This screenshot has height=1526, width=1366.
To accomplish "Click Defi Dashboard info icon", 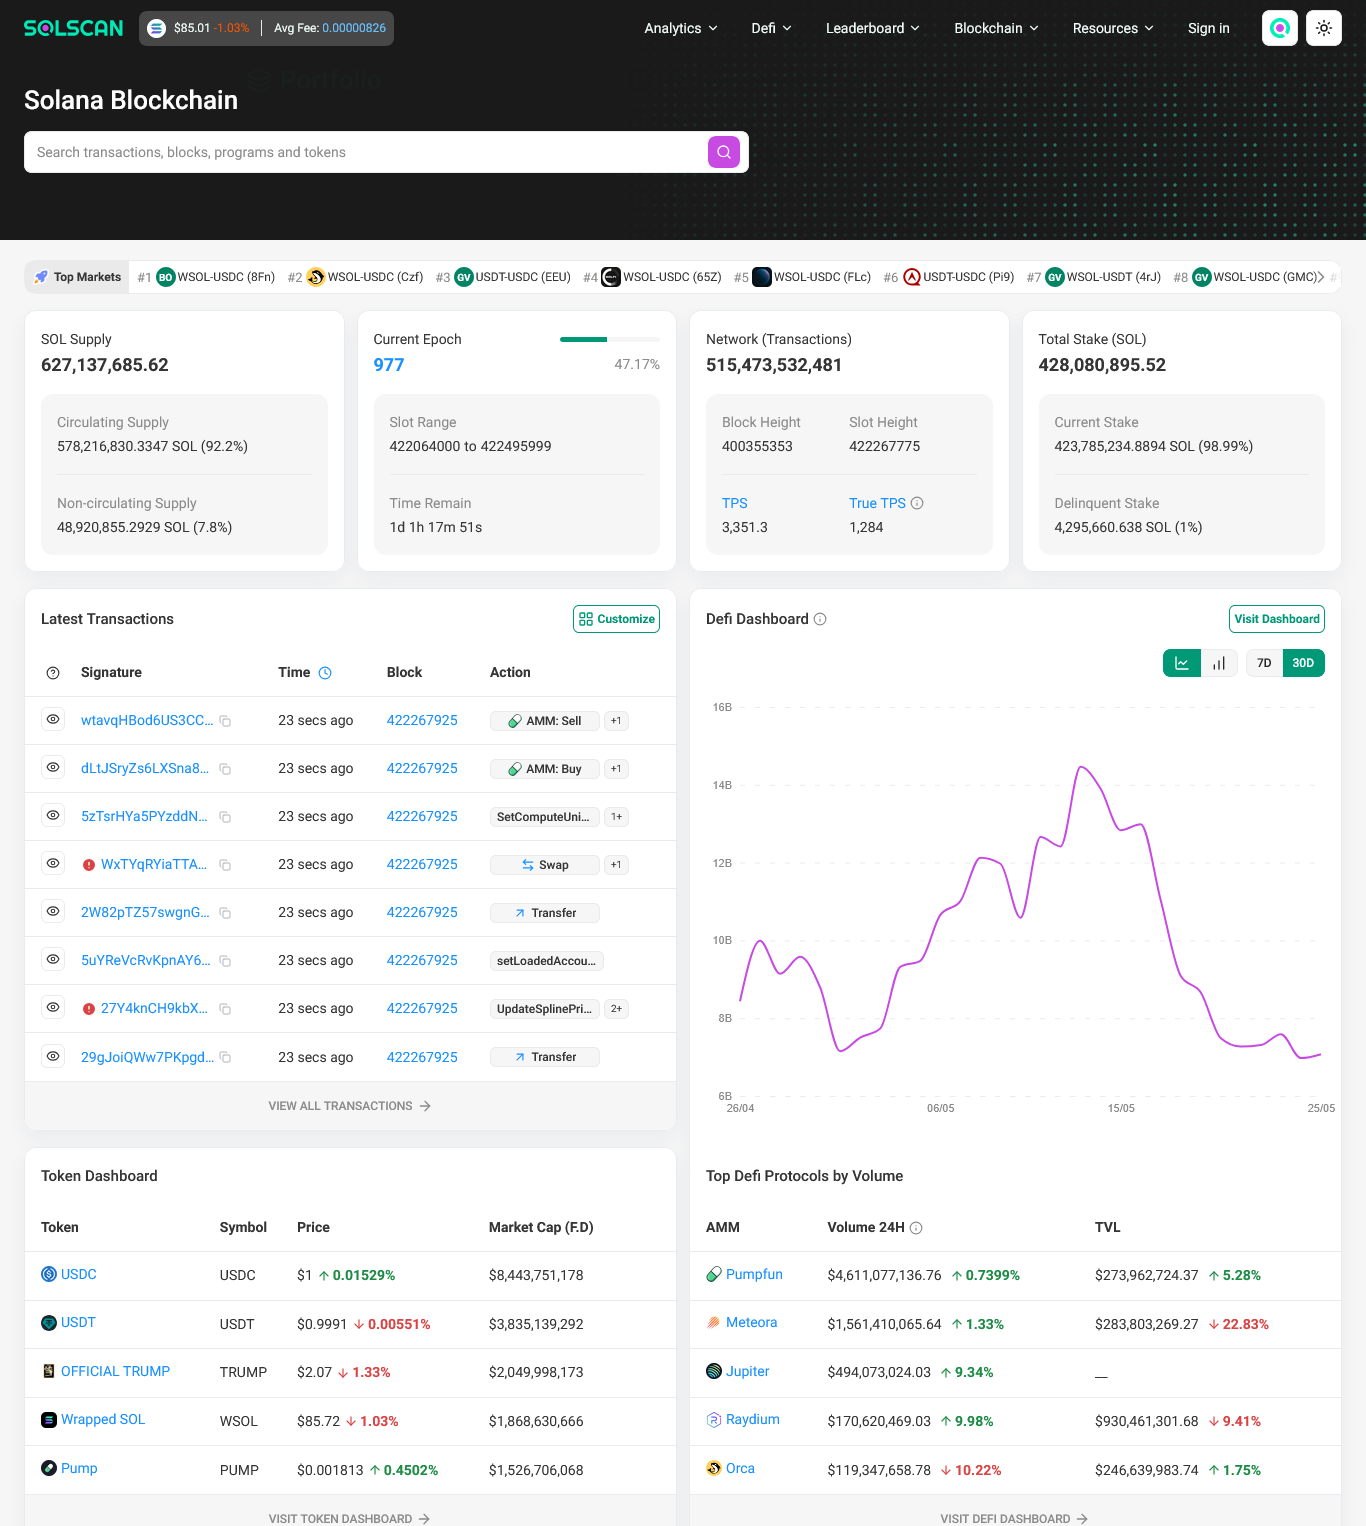I will click(x=820, y=619).
